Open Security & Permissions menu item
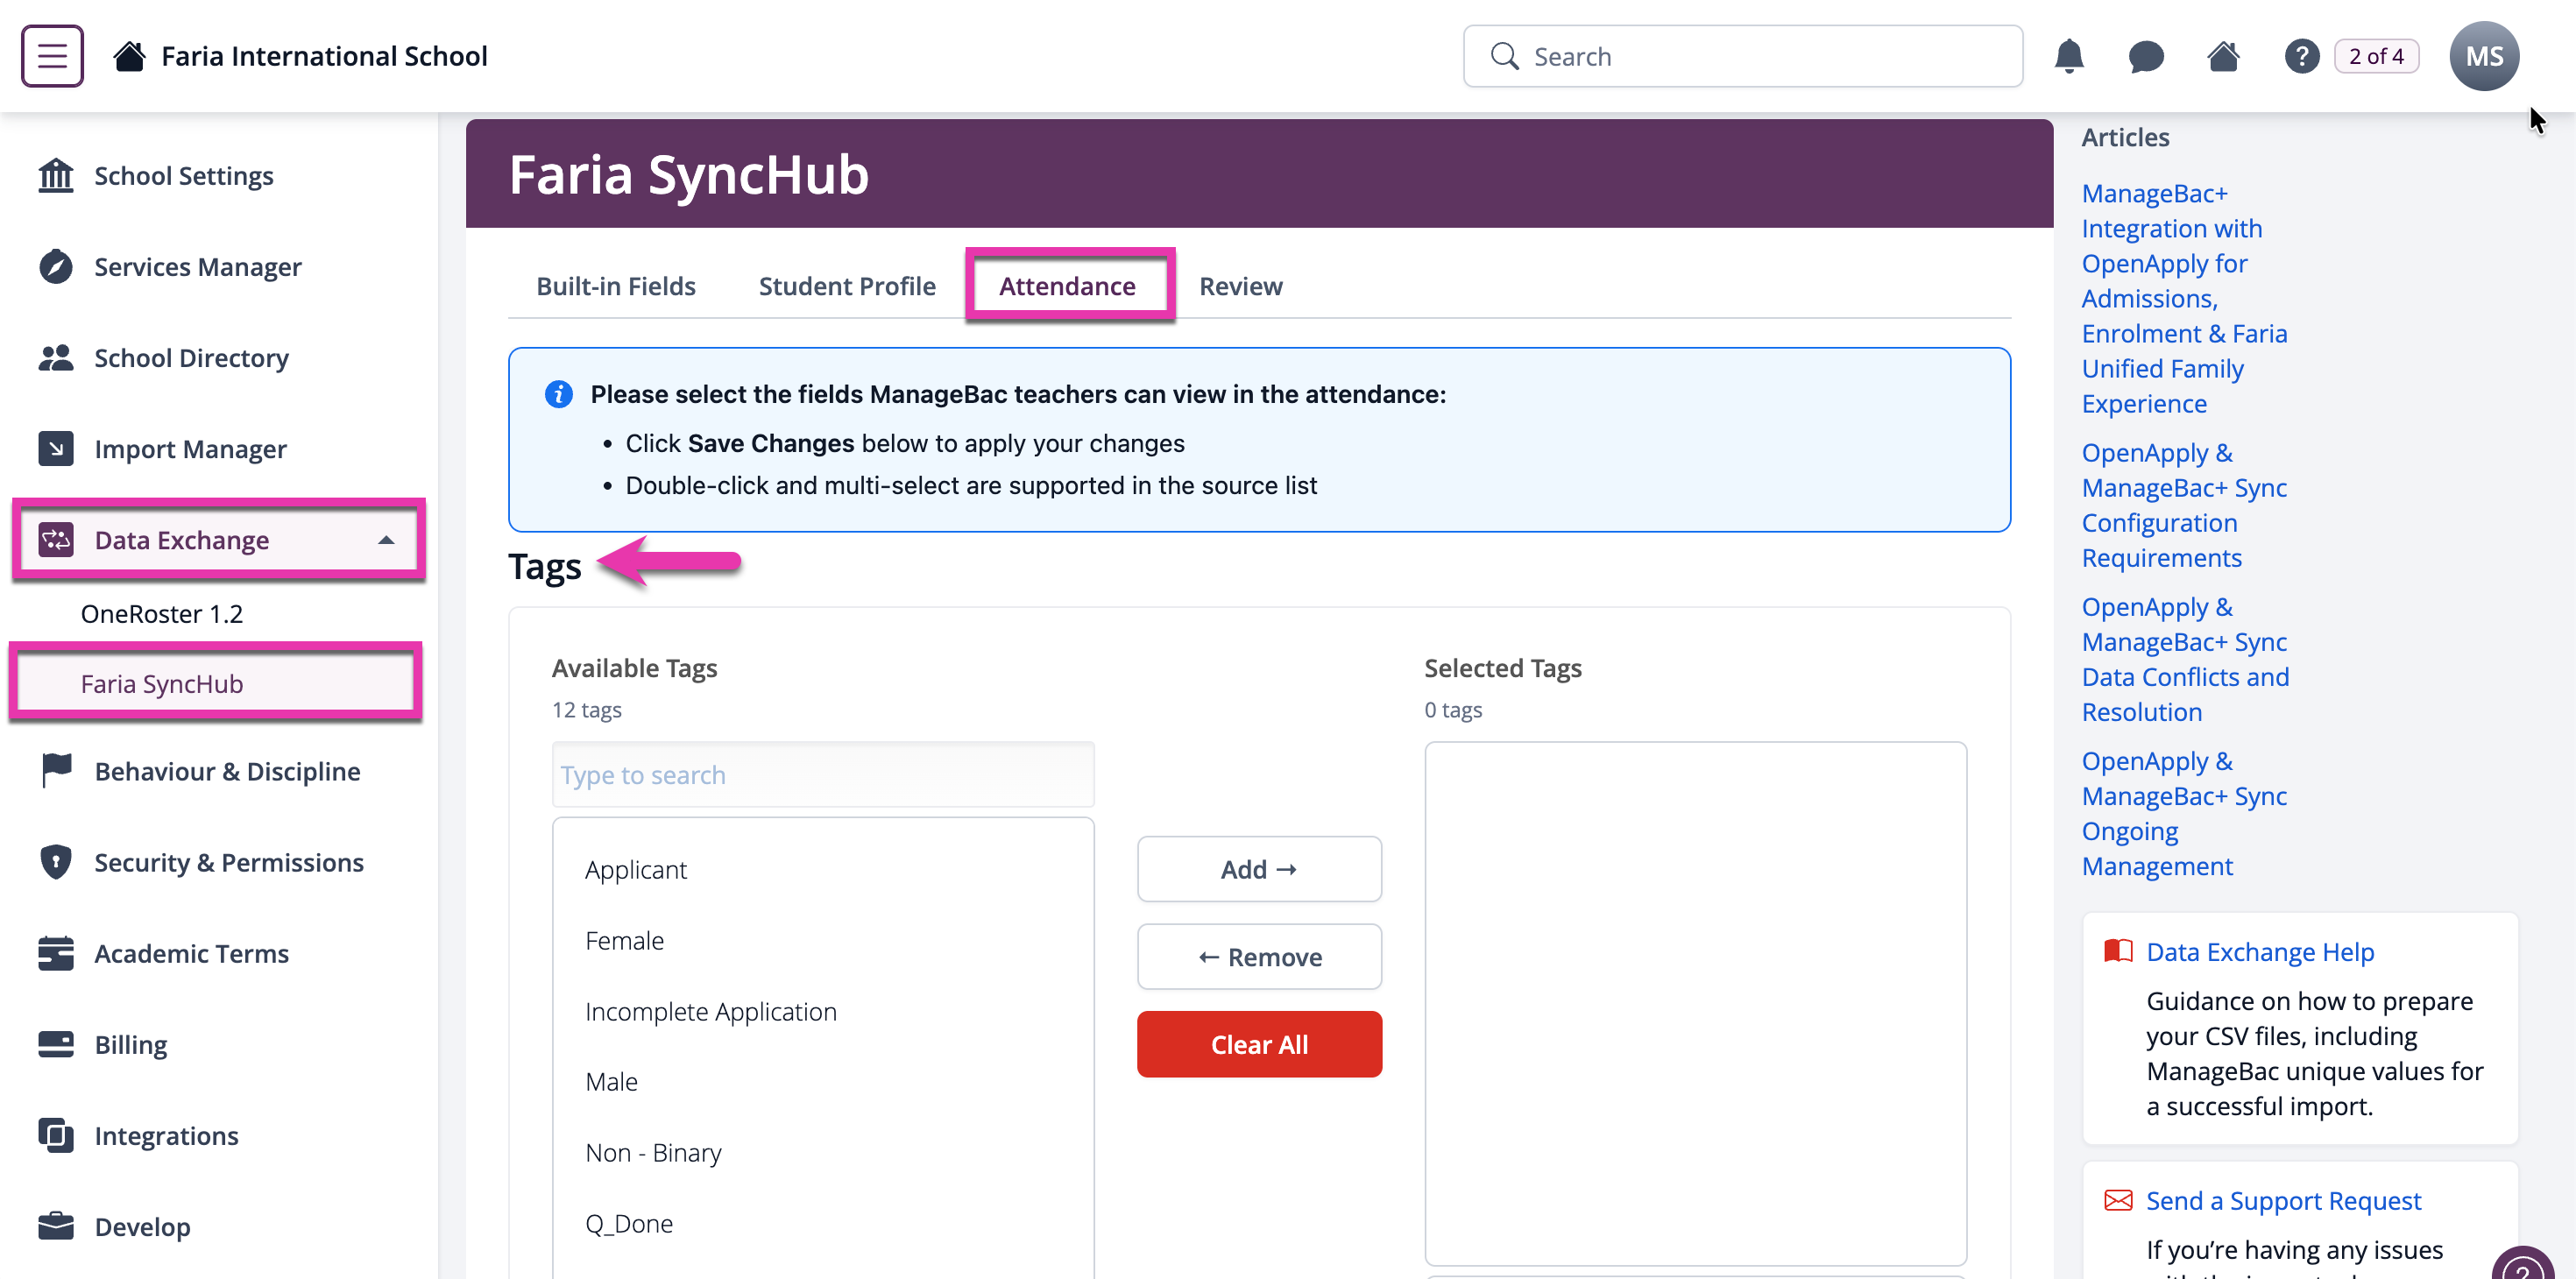Screen dimensions: 2576x1279 point(229,862)
